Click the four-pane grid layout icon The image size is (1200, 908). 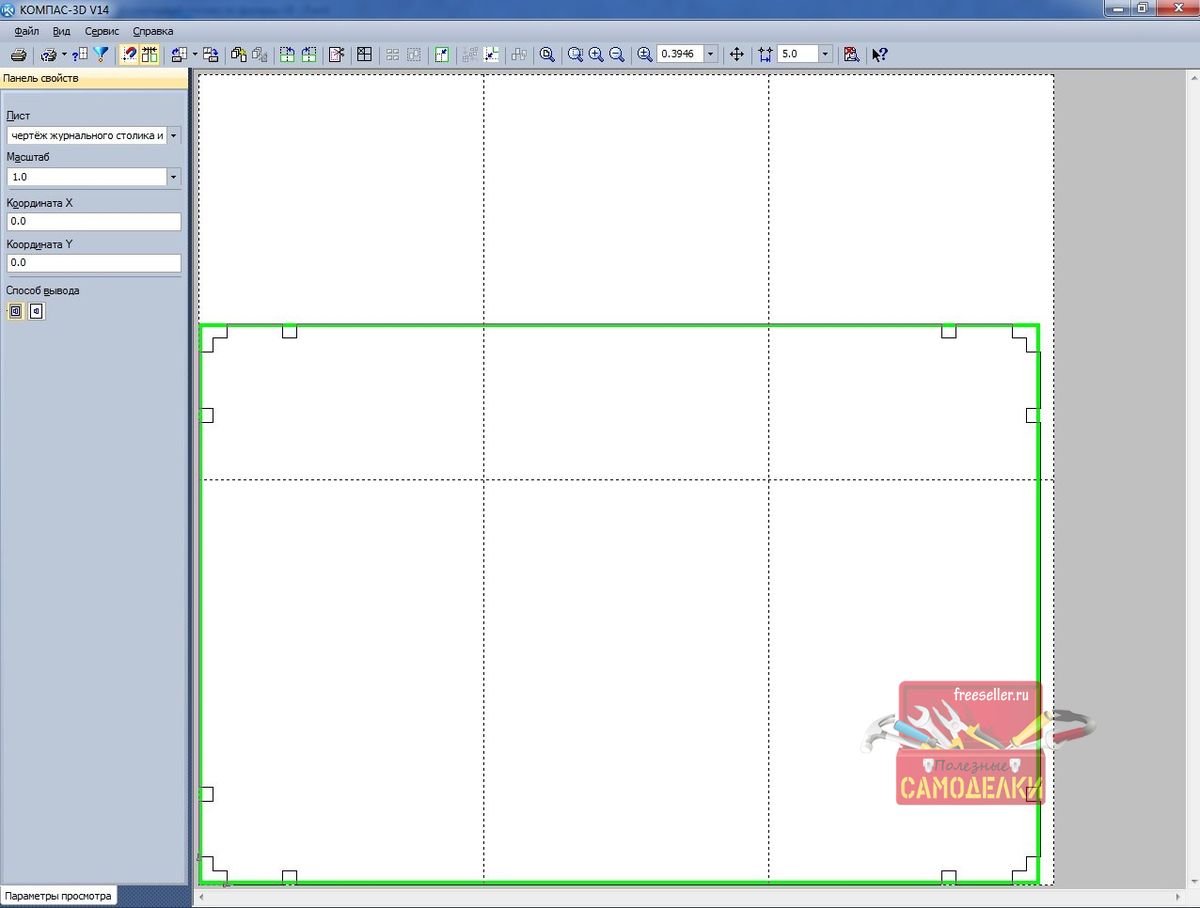pyautogui.click(x=365, y=55)
